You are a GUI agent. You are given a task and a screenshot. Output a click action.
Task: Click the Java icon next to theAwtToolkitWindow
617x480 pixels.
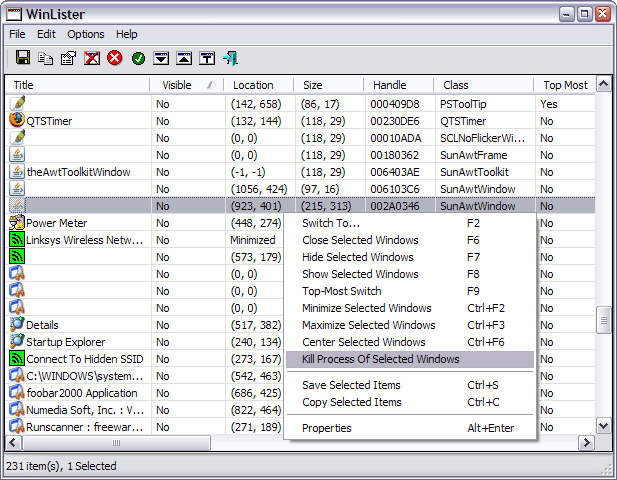pos(17,172)
